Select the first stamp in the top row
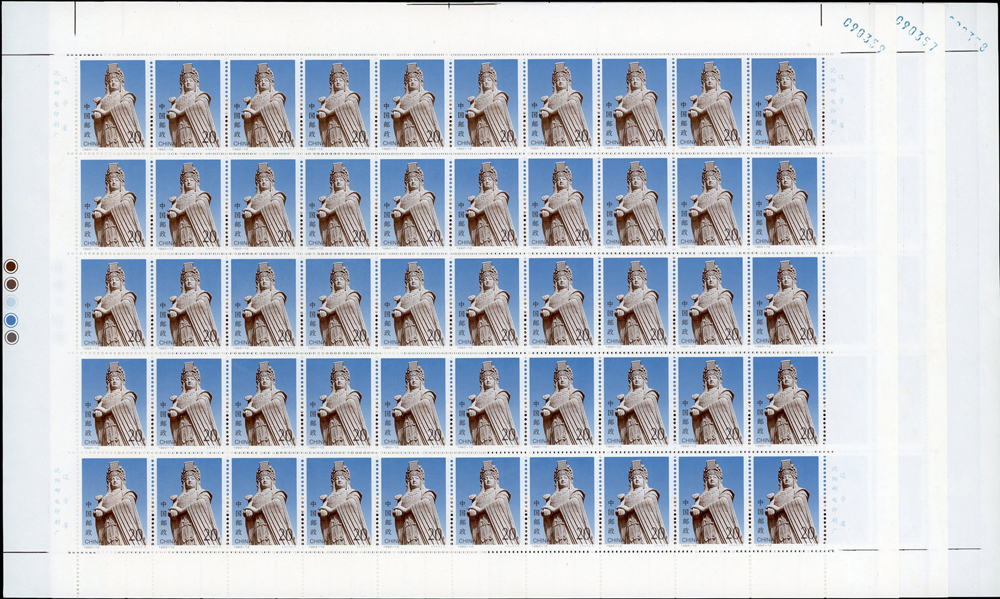This screenshot has height=599, width=1000. [x=113, y=104]
